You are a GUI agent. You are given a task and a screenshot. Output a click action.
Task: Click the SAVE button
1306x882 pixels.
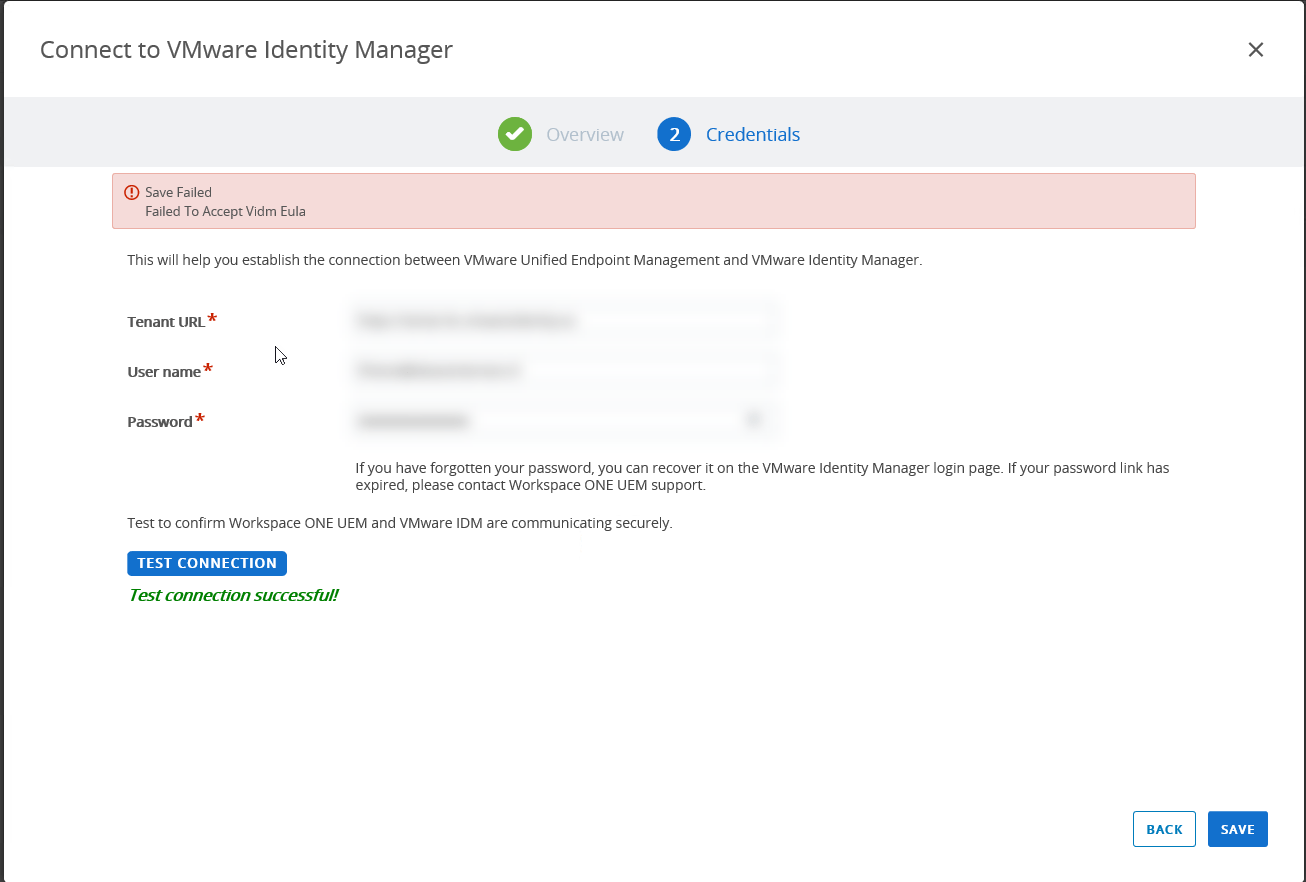click(x=1238, y=829)
